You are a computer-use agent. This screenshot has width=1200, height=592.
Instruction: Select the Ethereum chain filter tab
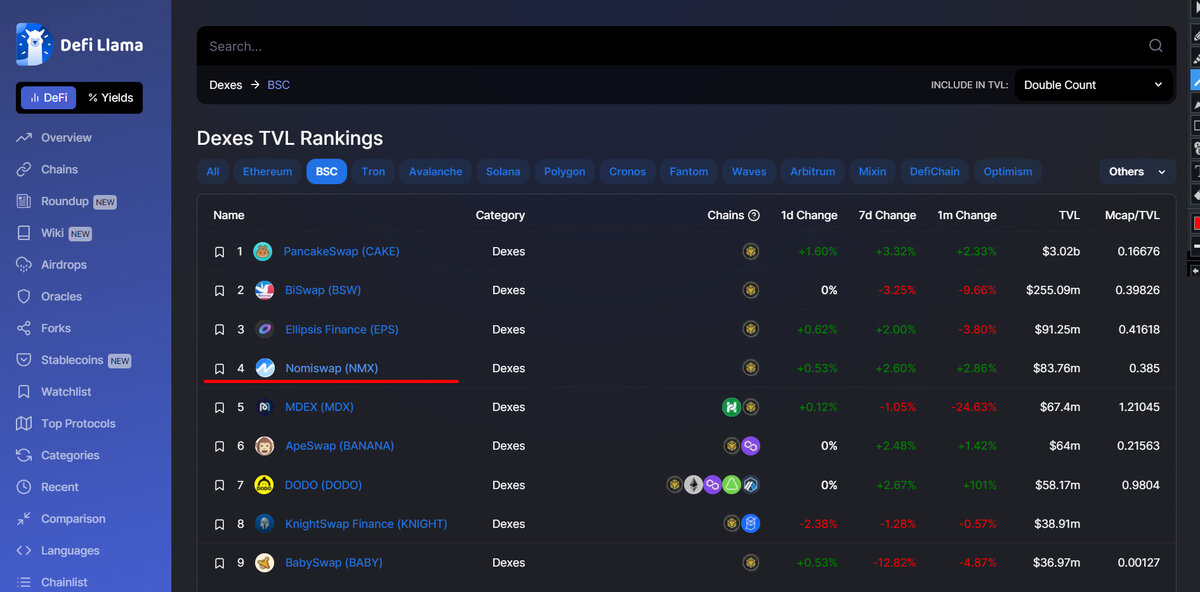pyautogui.click(x=268, y=172)
